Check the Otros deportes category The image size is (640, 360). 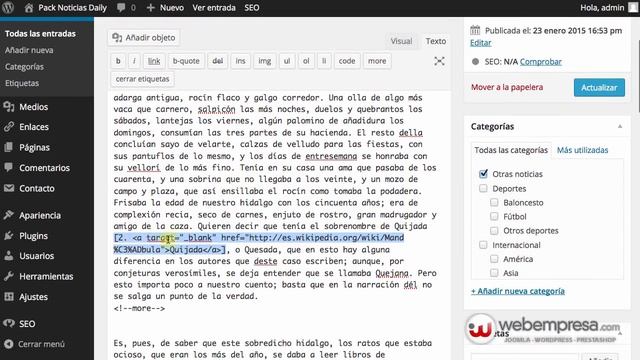494,231
